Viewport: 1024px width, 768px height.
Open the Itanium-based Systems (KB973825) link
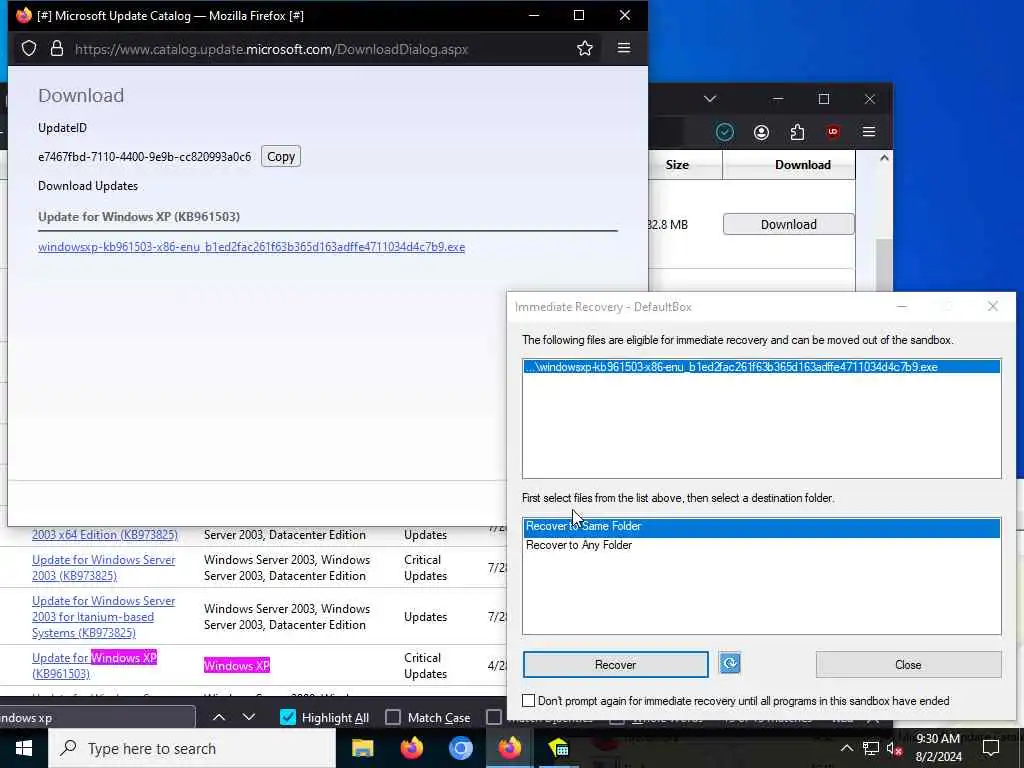tap(103, 616)
